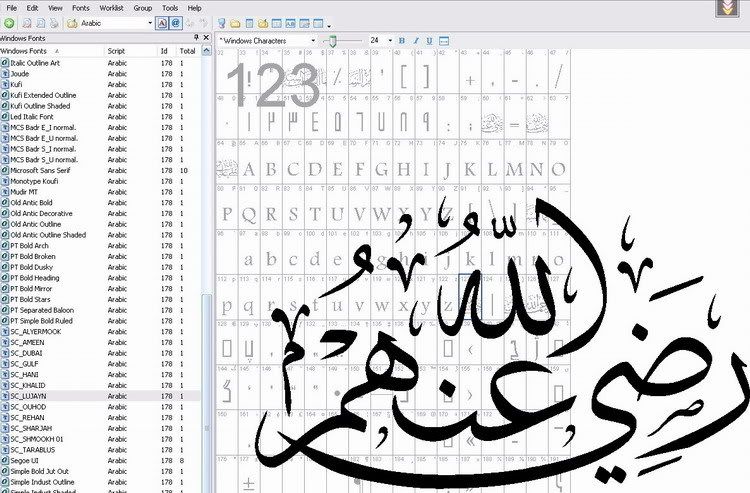Select the Old Antic Decorative font
The height and width of the screenshot is (493, 750).
(x=100, y=213)
